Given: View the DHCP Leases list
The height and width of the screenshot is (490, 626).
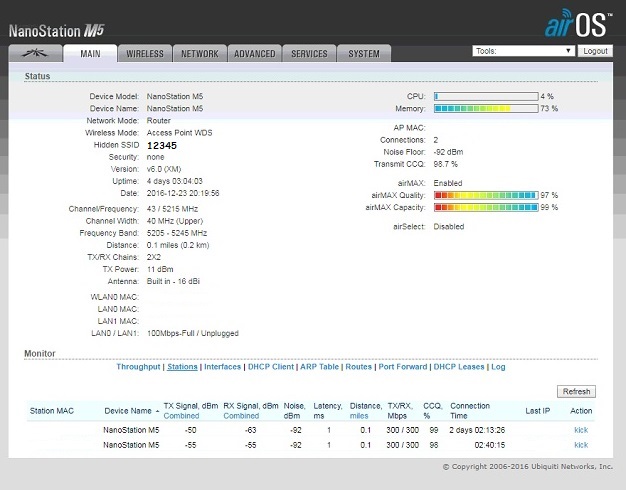Looking at the screenshot, I should pyautogui.click(x=459, y=367).
